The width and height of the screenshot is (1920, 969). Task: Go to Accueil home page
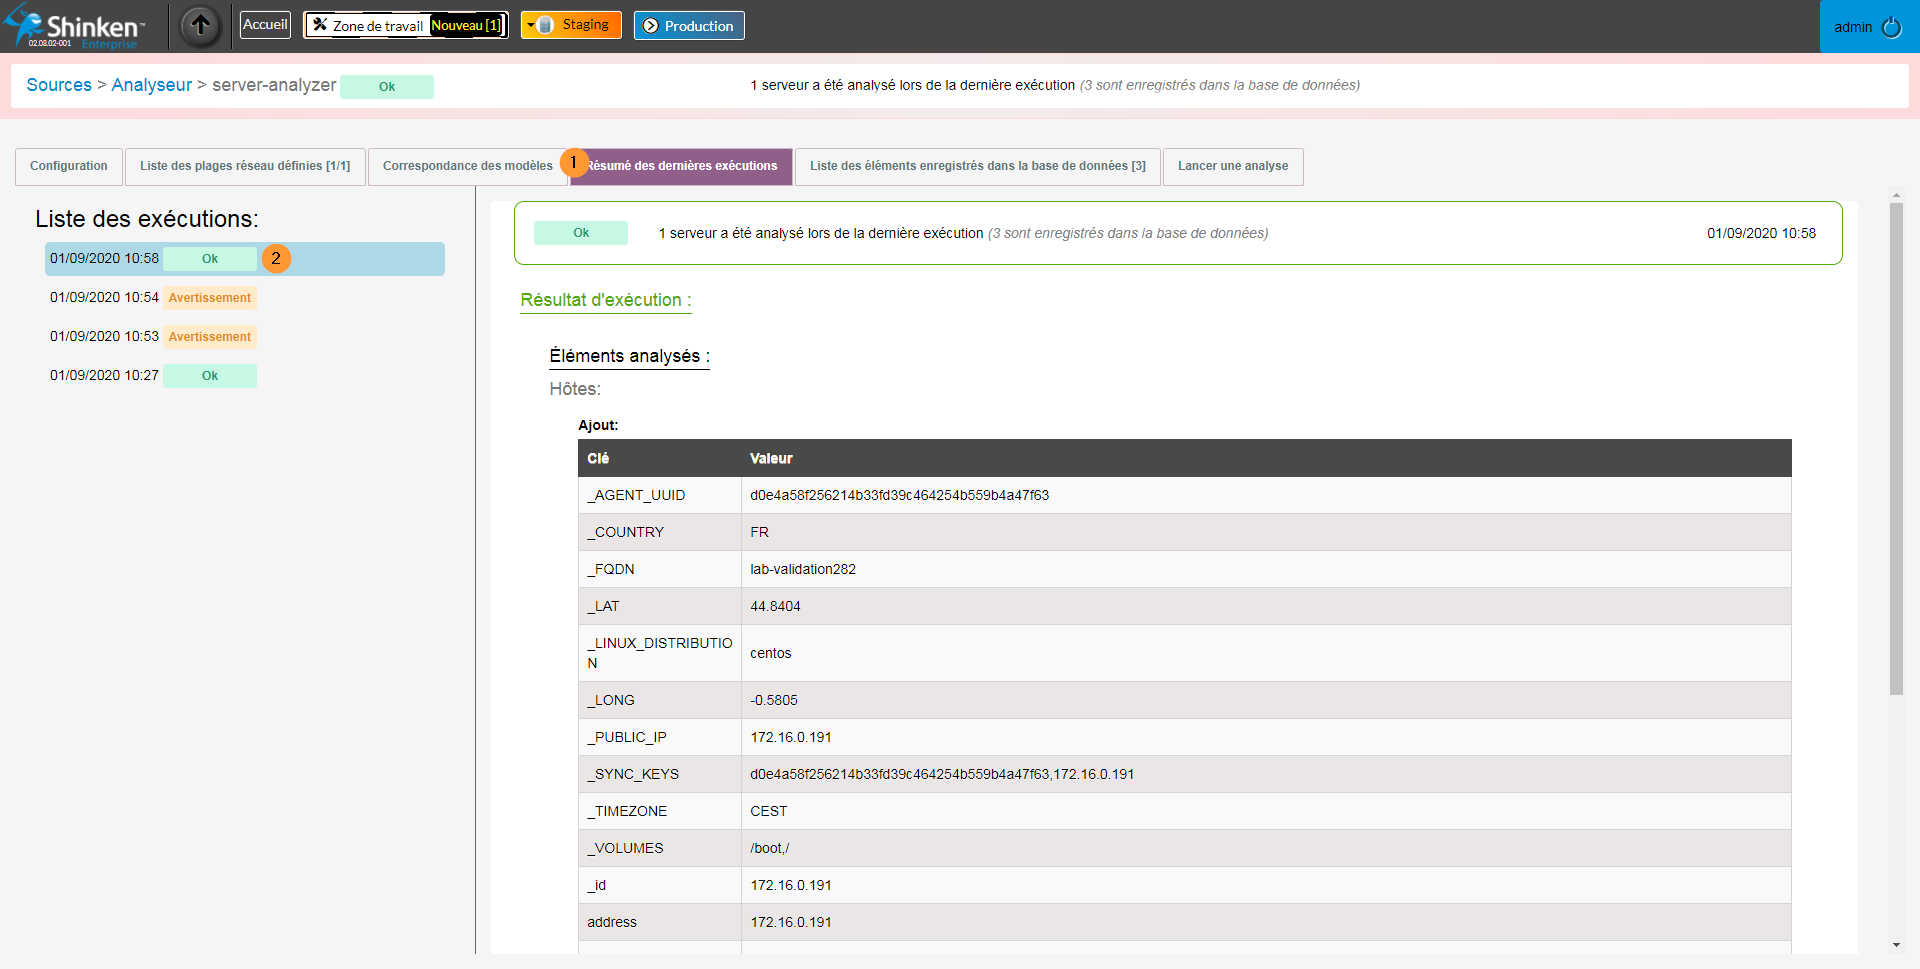265,25
